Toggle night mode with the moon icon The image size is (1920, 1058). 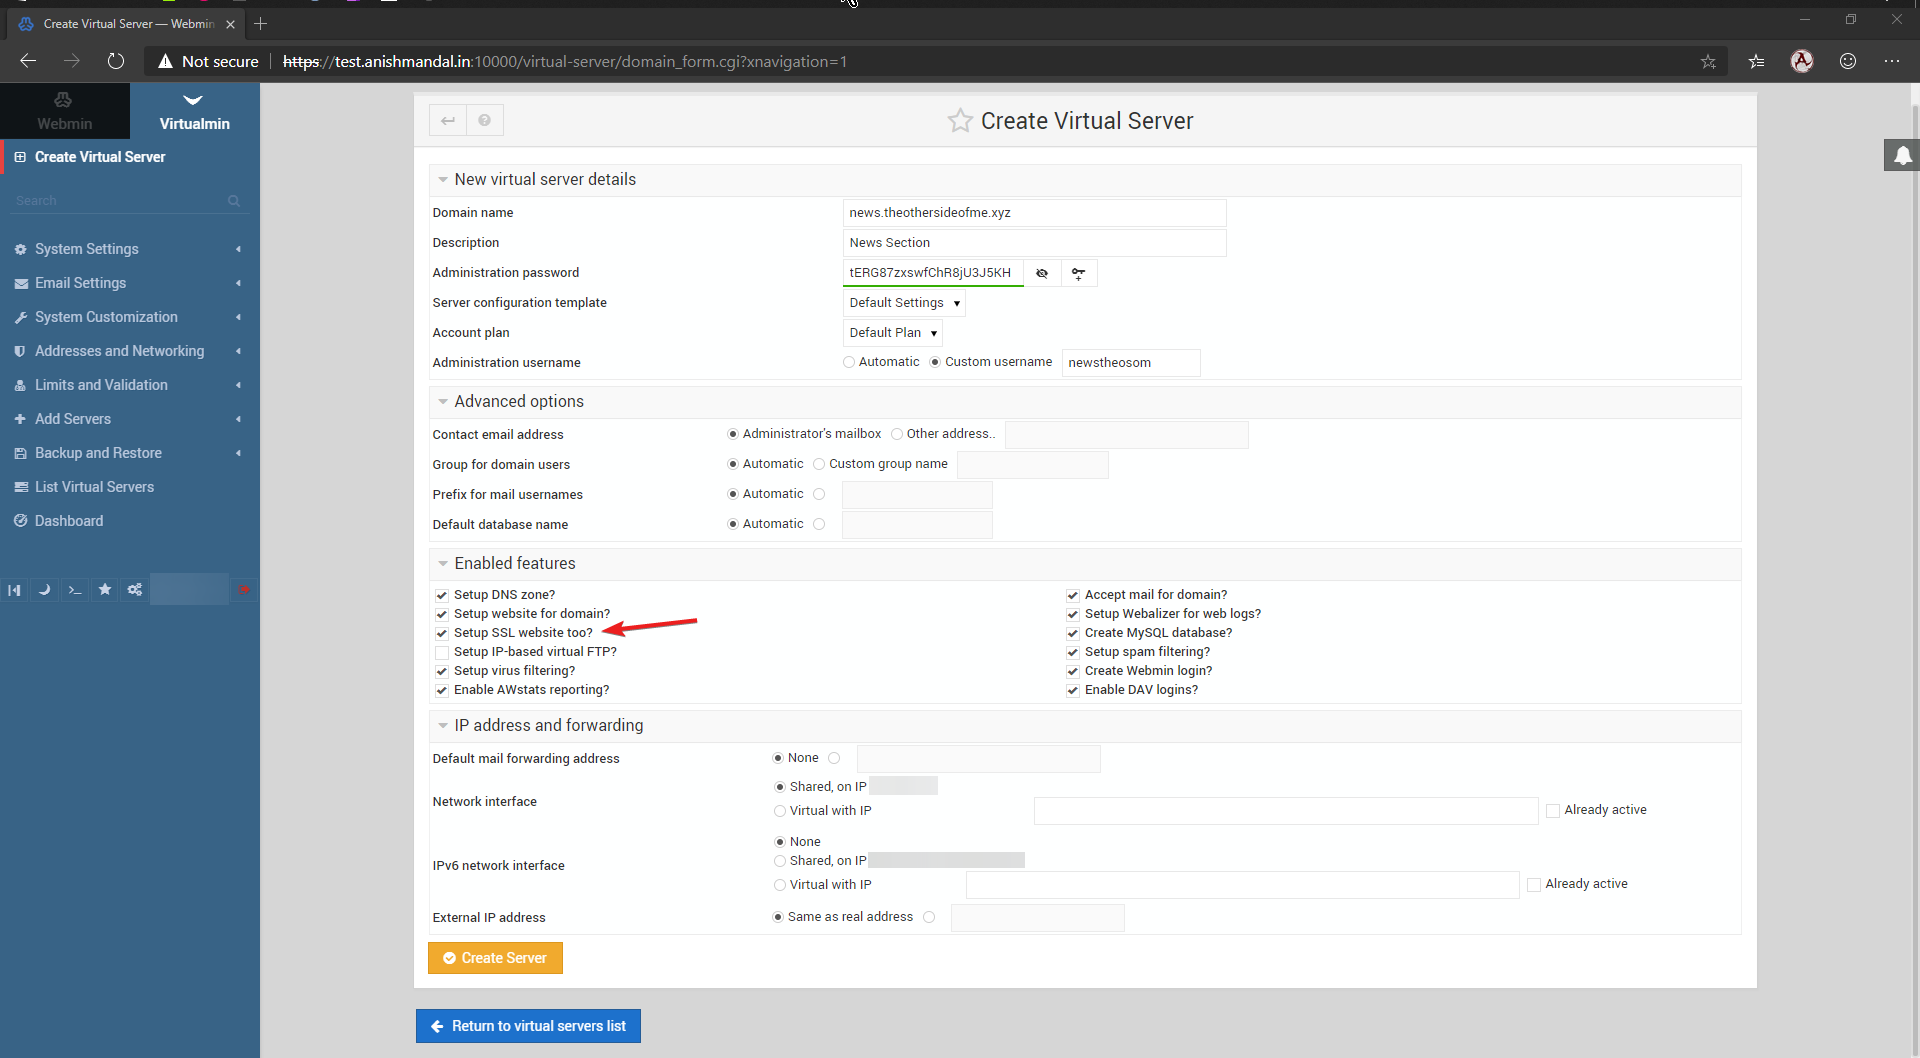(44, 589)
